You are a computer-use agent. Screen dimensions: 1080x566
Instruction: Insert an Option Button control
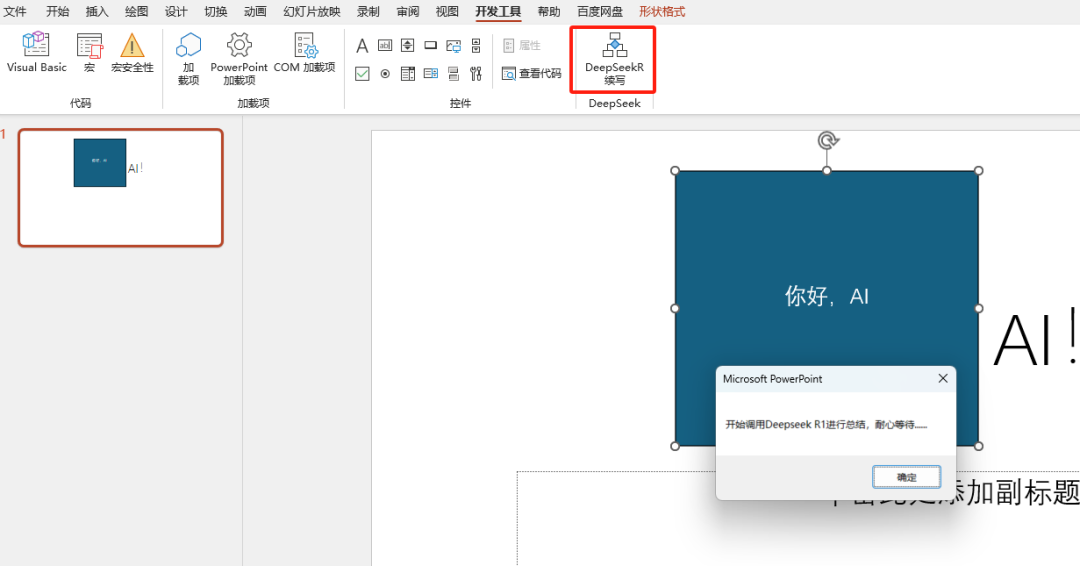click(x=385, y=74)
